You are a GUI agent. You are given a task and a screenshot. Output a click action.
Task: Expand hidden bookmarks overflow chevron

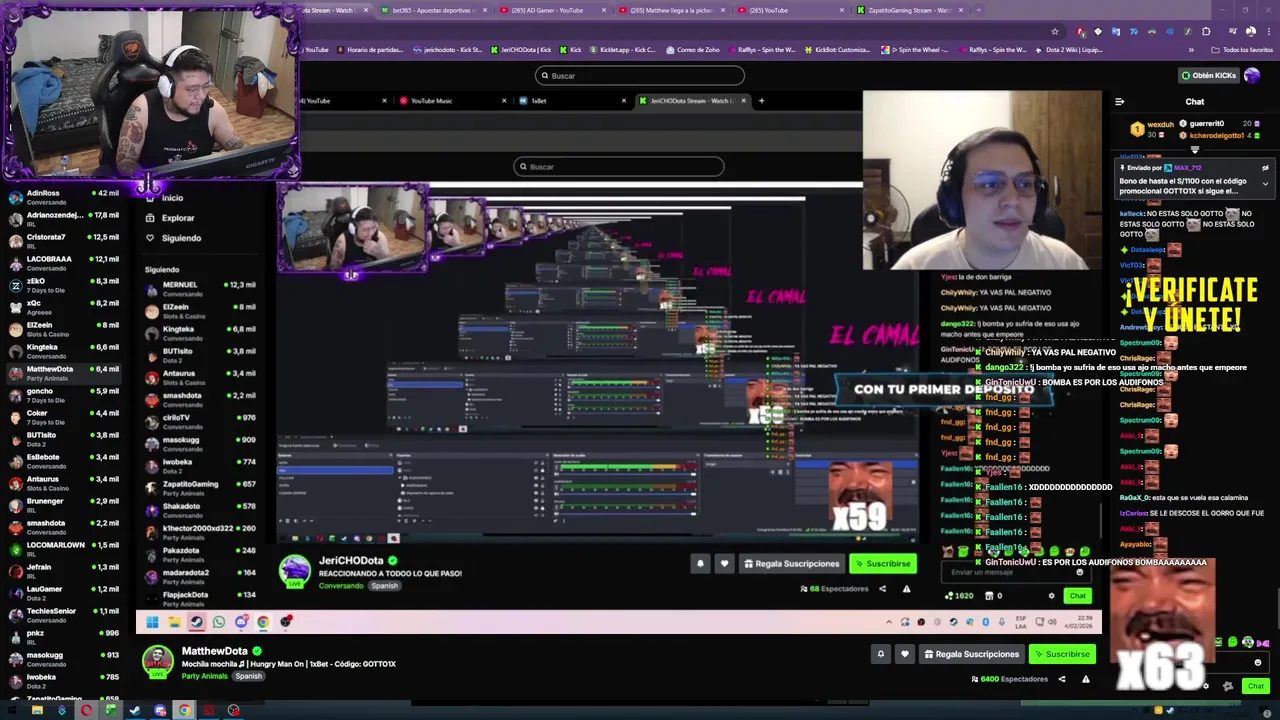click(x=1191, y=49)
